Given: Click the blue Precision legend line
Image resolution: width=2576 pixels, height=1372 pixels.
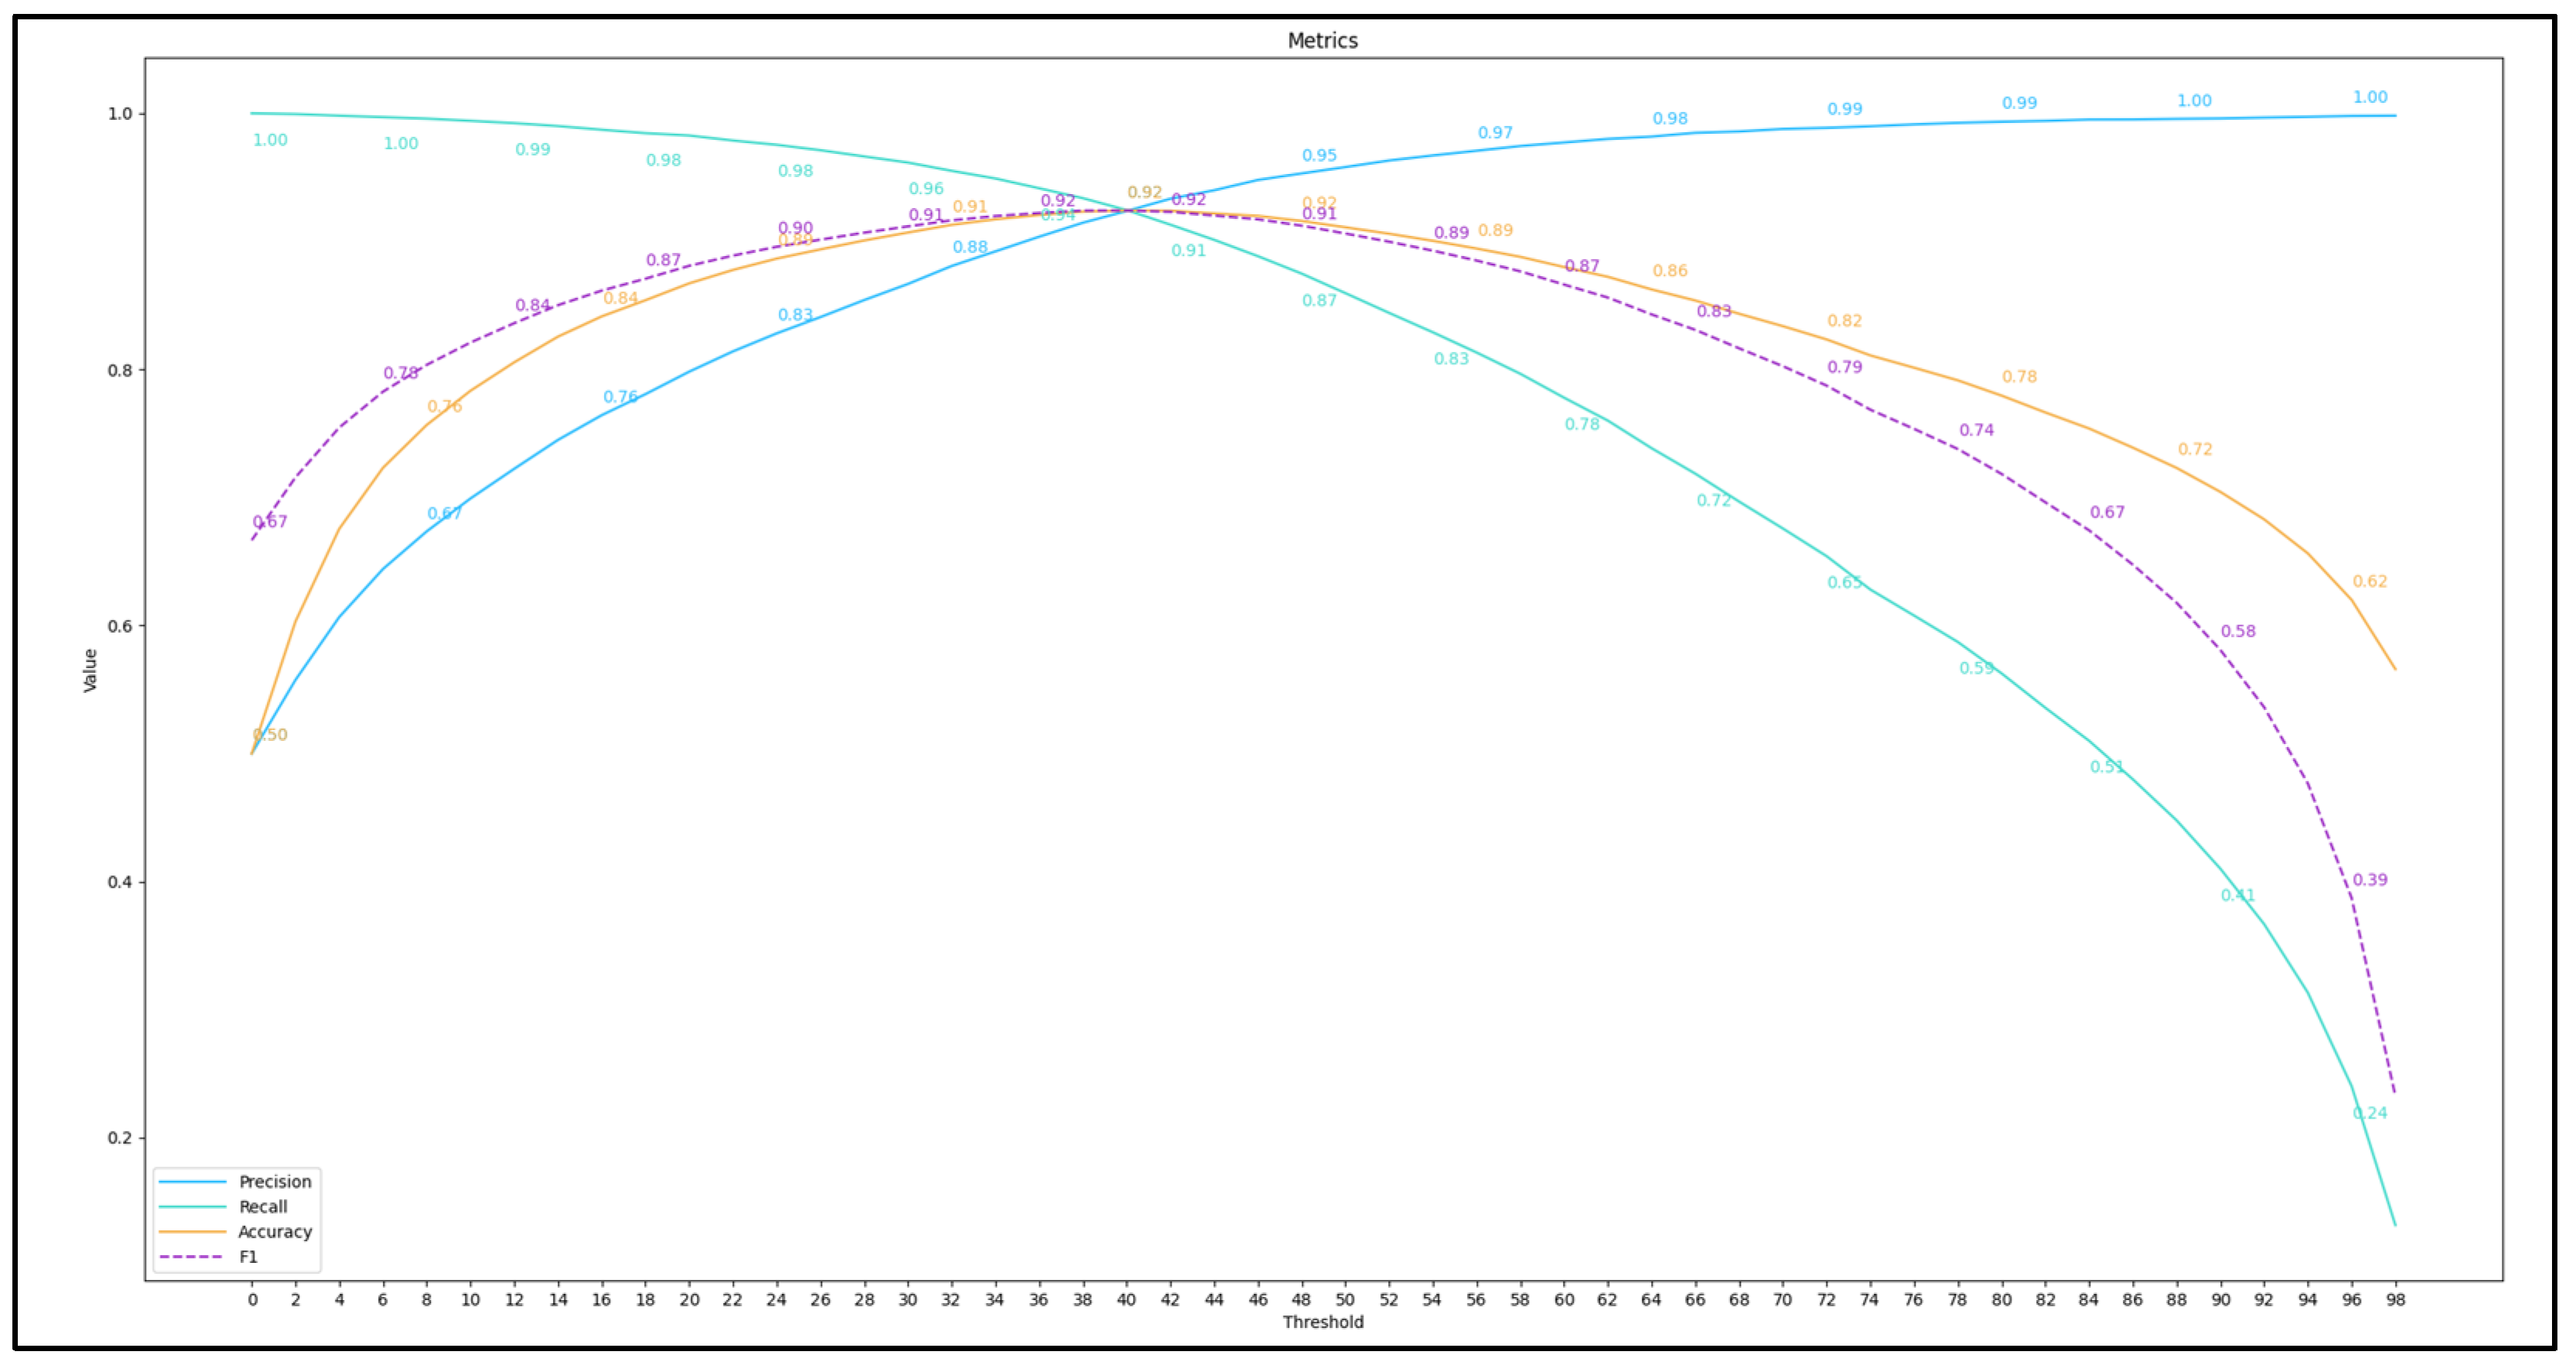Looking at the screenshot, I should coord(192,1182).
